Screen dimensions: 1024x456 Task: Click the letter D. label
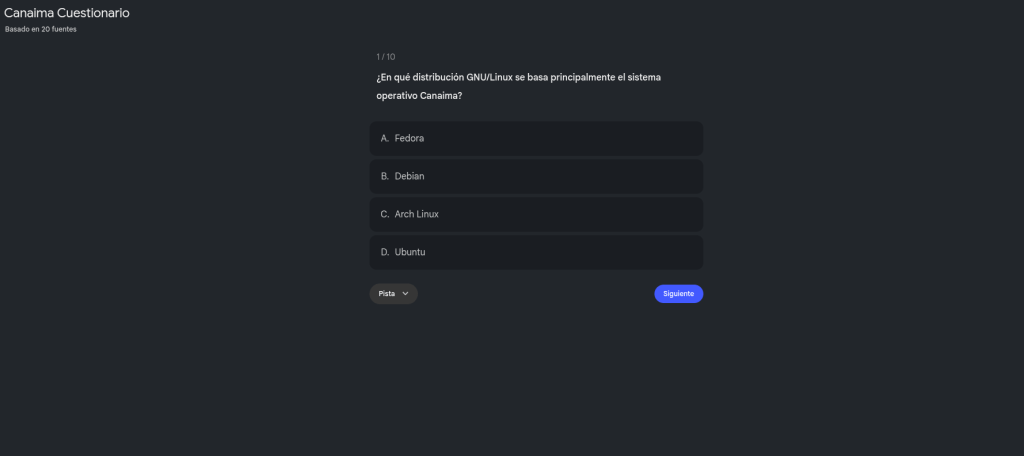click(385, 252)
